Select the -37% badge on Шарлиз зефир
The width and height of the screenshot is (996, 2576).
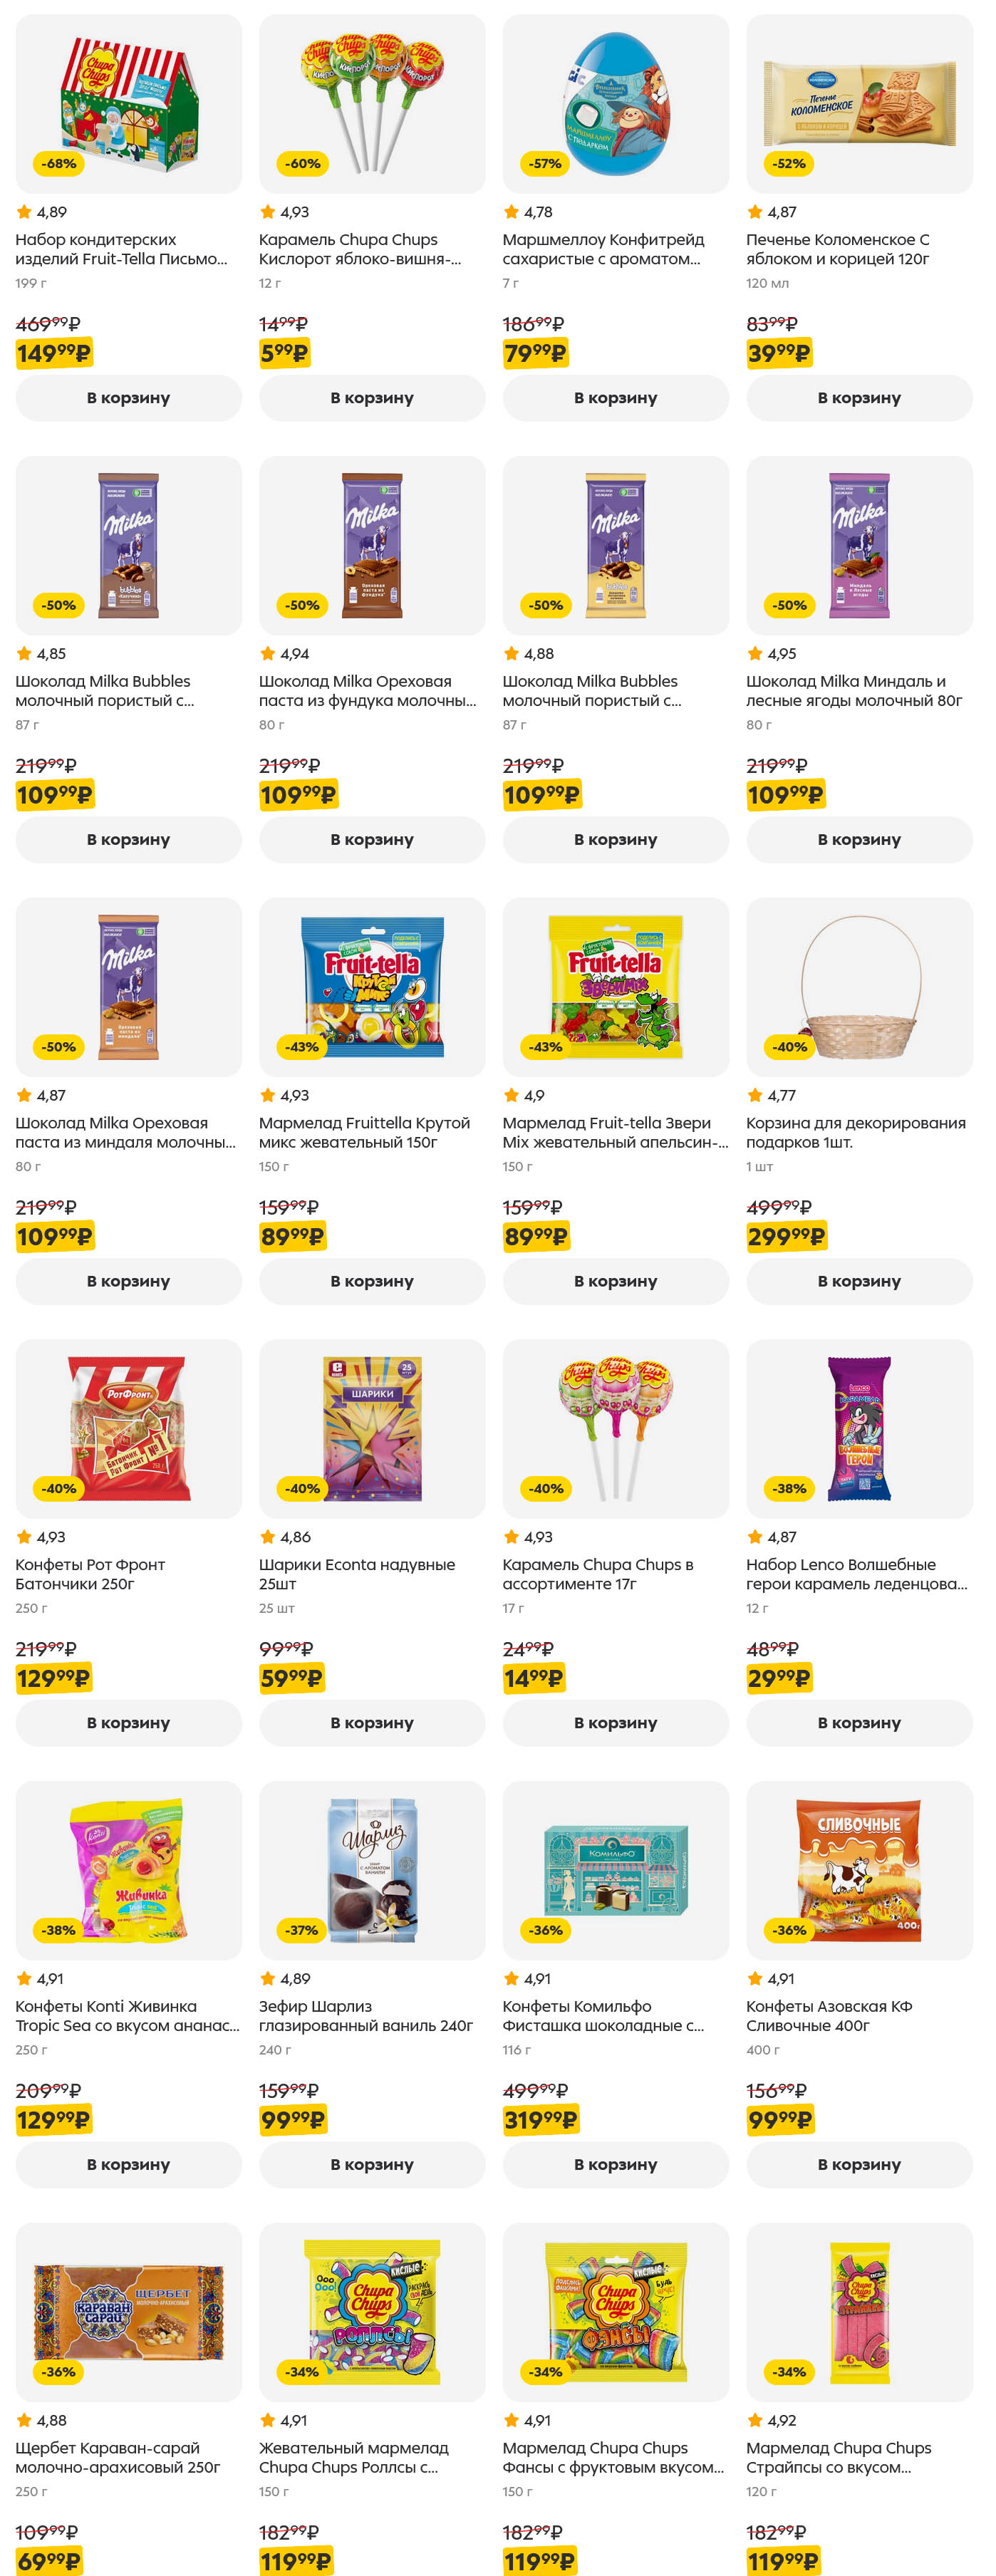tap(302, 1930)
